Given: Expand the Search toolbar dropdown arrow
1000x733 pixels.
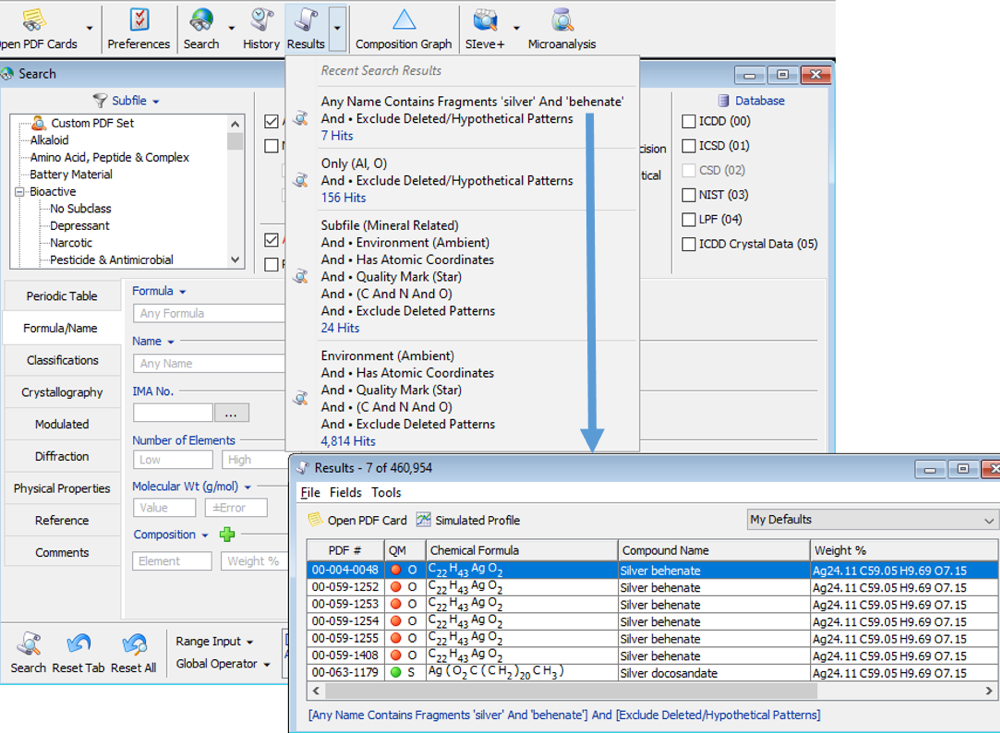Looking at the screenshot, I should coord(232,28).
